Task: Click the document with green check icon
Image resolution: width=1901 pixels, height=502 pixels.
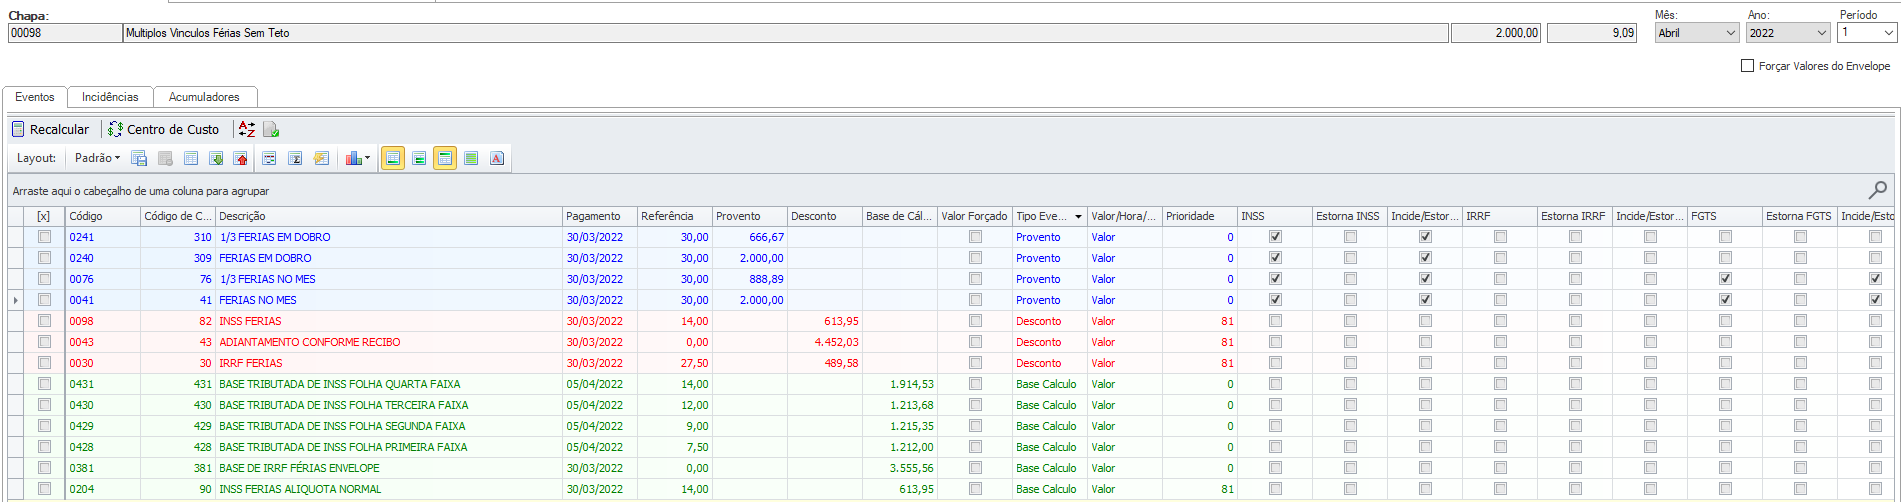Action: click(x=271, y=129)
